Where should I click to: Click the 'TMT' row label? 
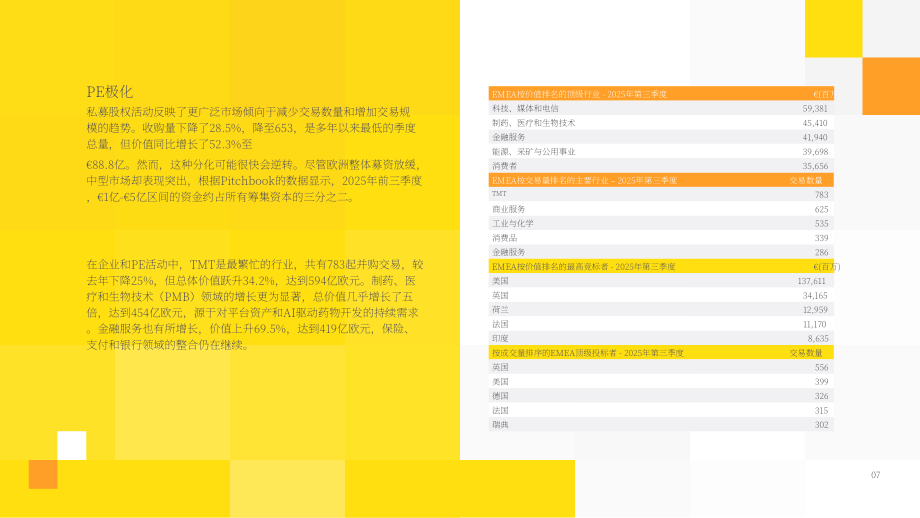(x=499, y=194)
